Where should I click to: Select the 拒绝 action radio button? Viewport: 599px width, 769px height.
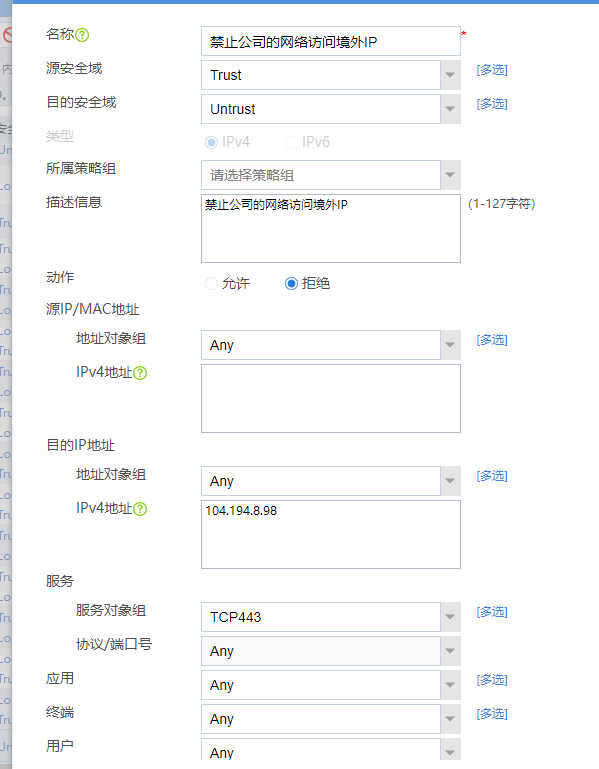click(291, 283)
